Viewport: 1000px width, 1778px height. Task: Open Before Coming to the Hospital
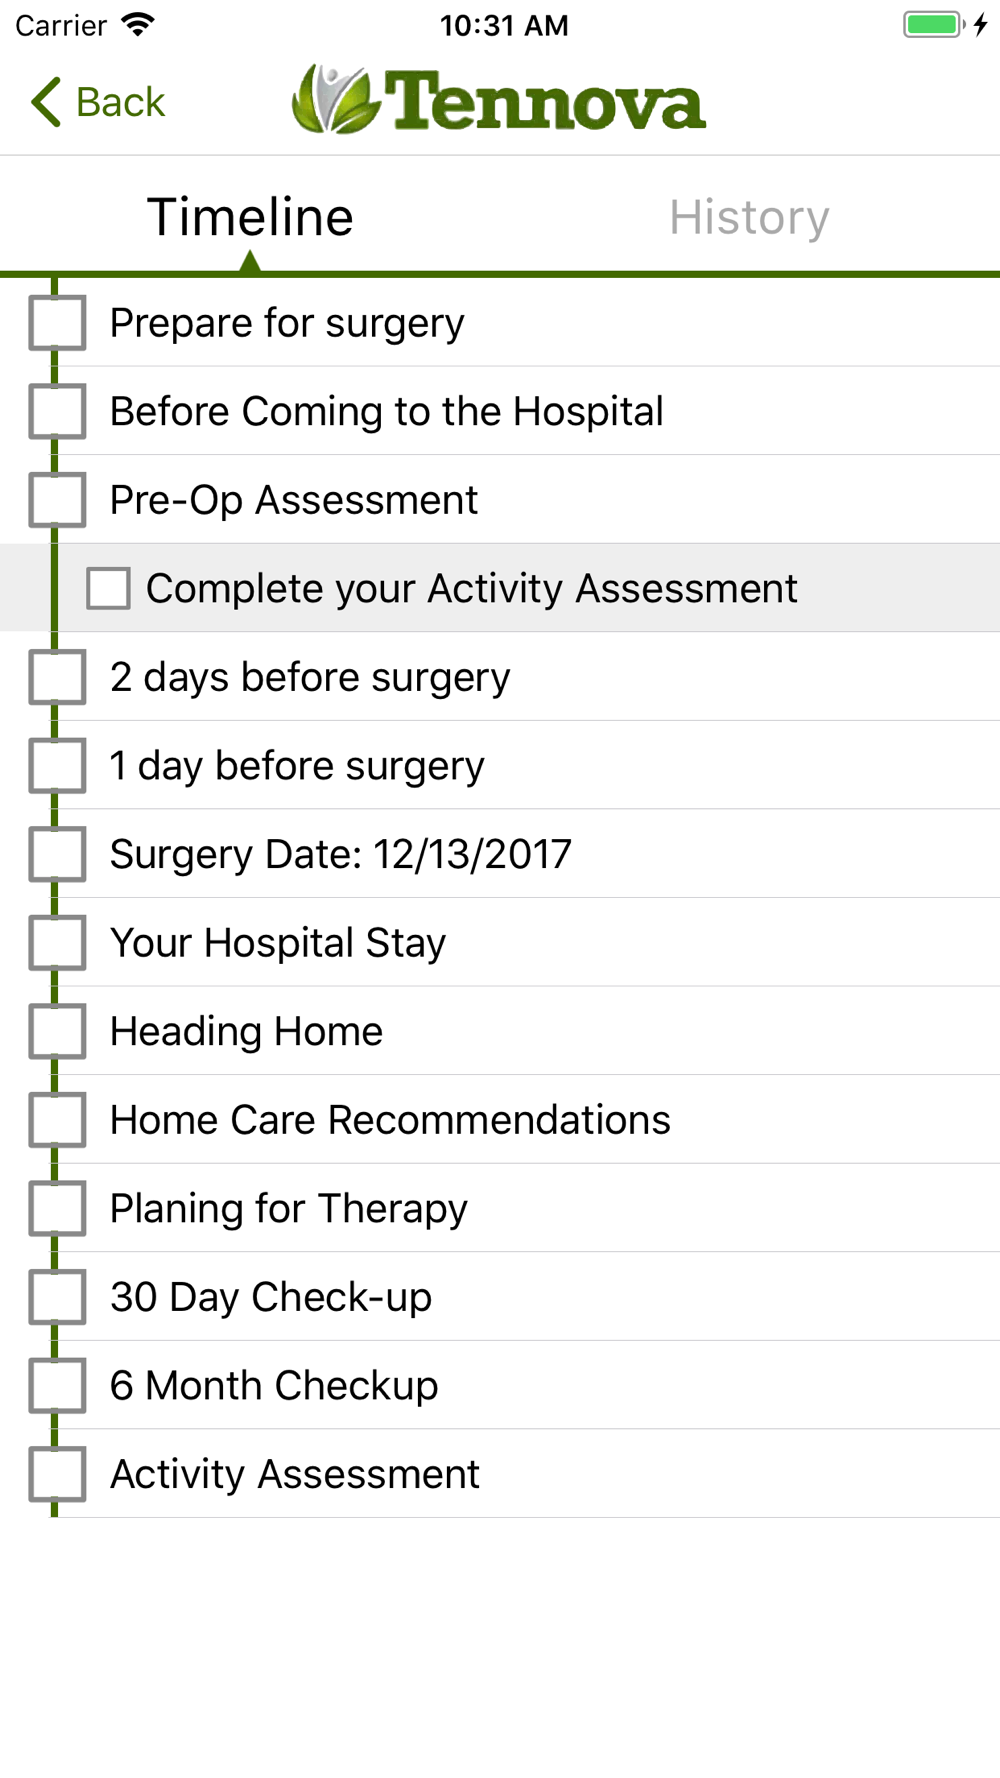coord(386,411)
